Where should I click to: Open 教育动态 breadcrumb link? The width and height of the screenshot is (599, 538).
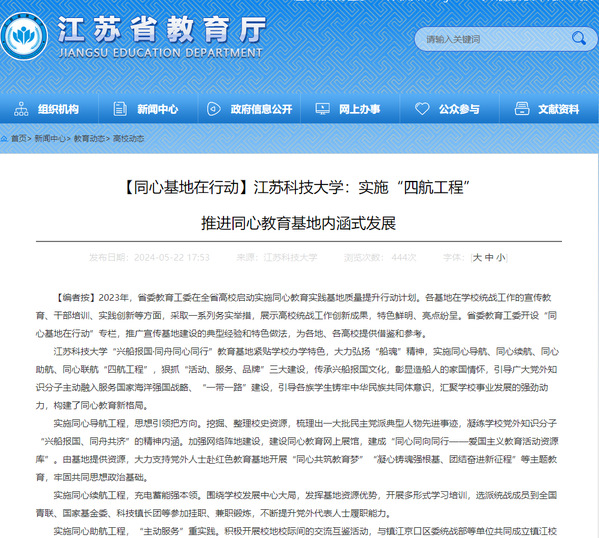[89, 138]
